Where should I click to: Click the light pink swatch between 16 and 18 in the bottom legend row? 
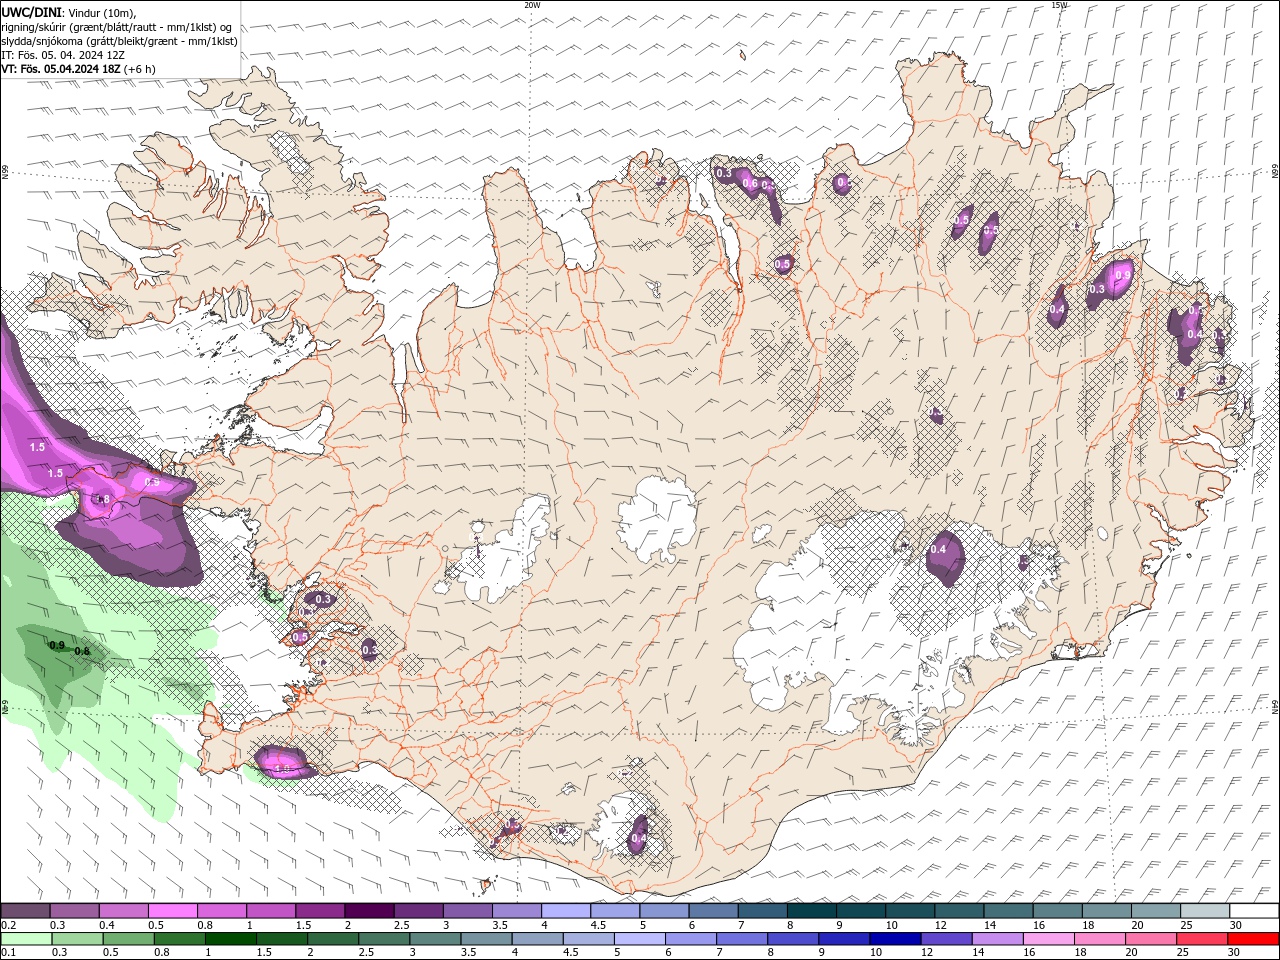[1048, 939]
